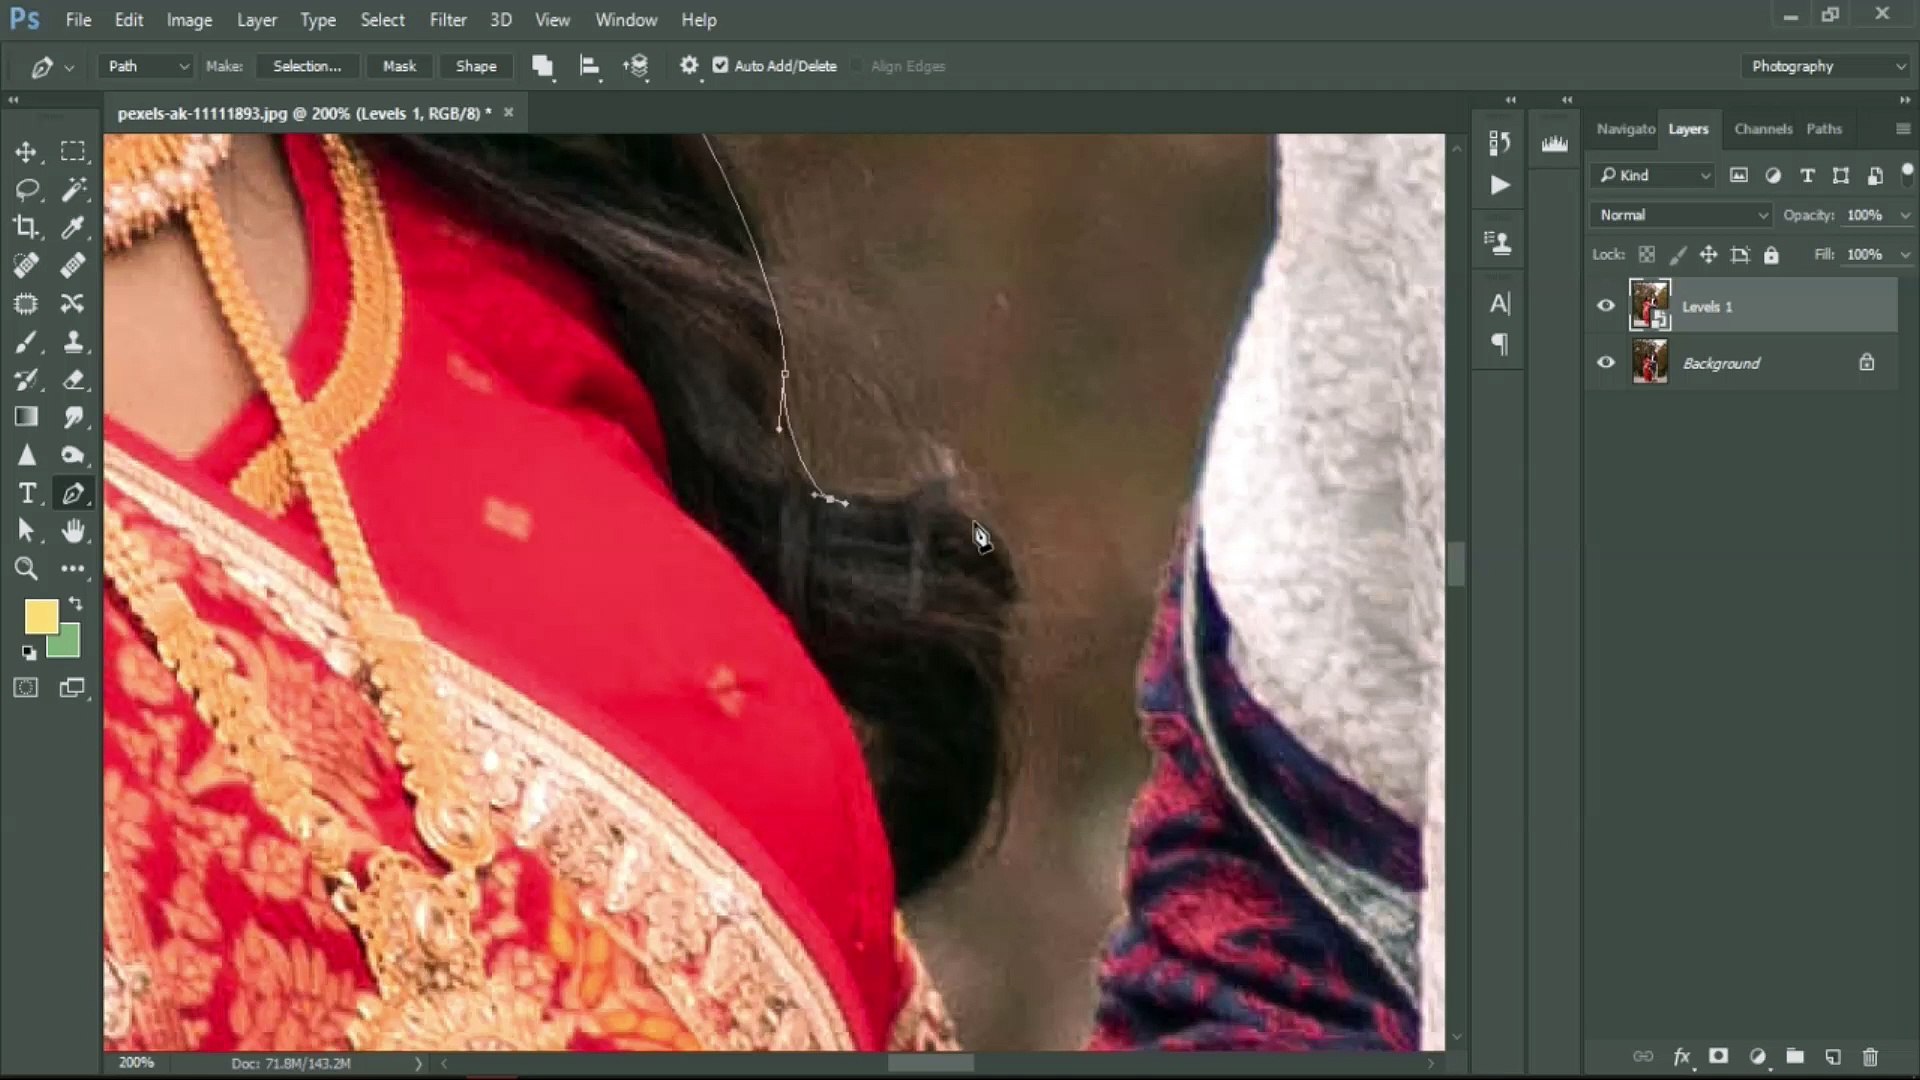
Task: Click the yellow foreground color swatch
Action: pos(41,615)
